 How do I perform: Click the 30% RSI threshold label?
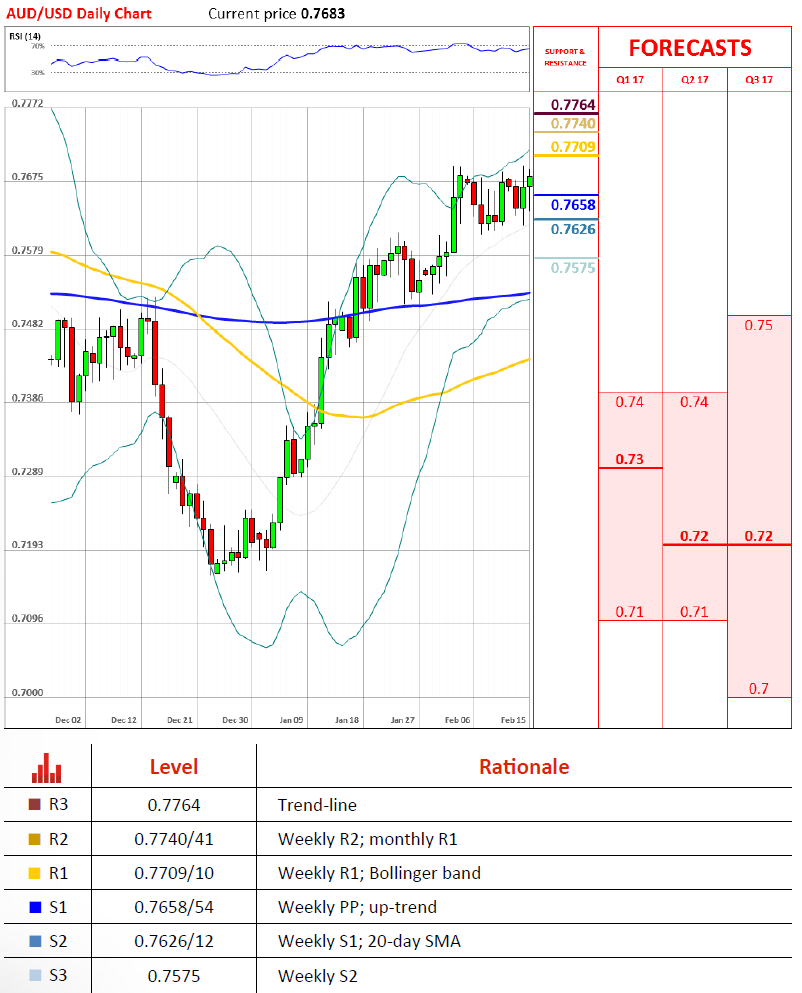pos(38,72)
